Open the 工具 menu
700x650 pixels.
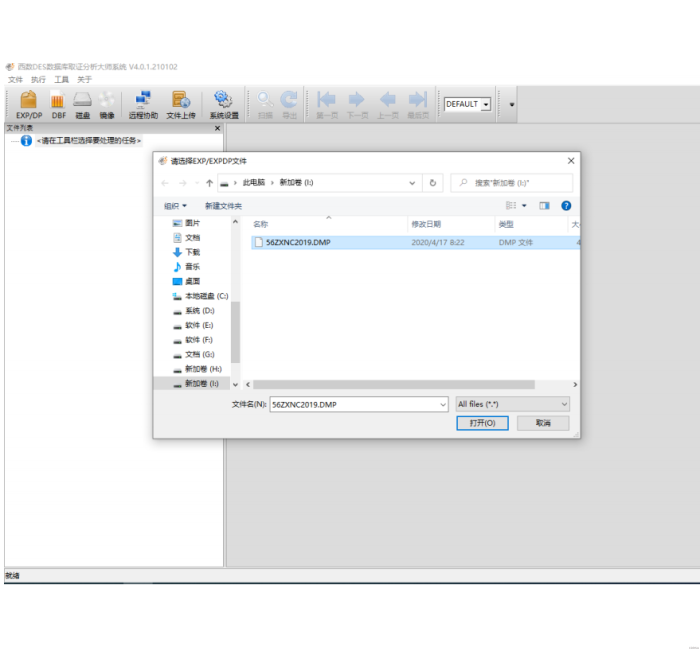pyautogui.click(x=62, y=79)
